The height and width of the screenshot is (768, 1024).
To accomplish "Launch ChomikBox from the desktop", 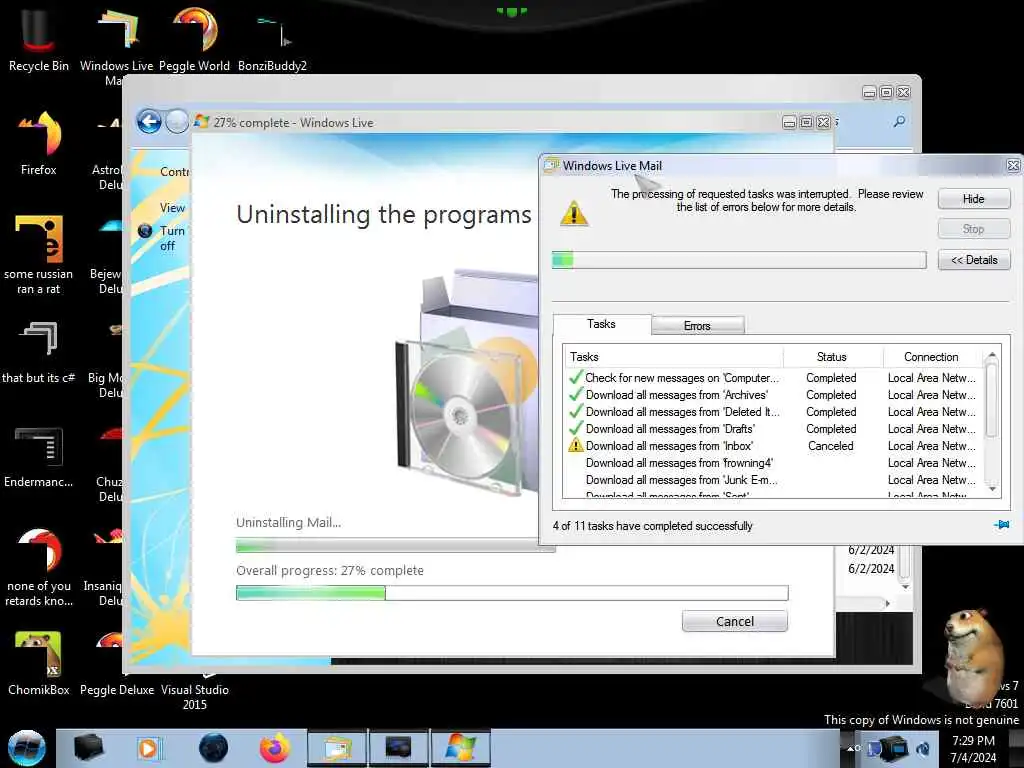I will (x=39, y=662).
